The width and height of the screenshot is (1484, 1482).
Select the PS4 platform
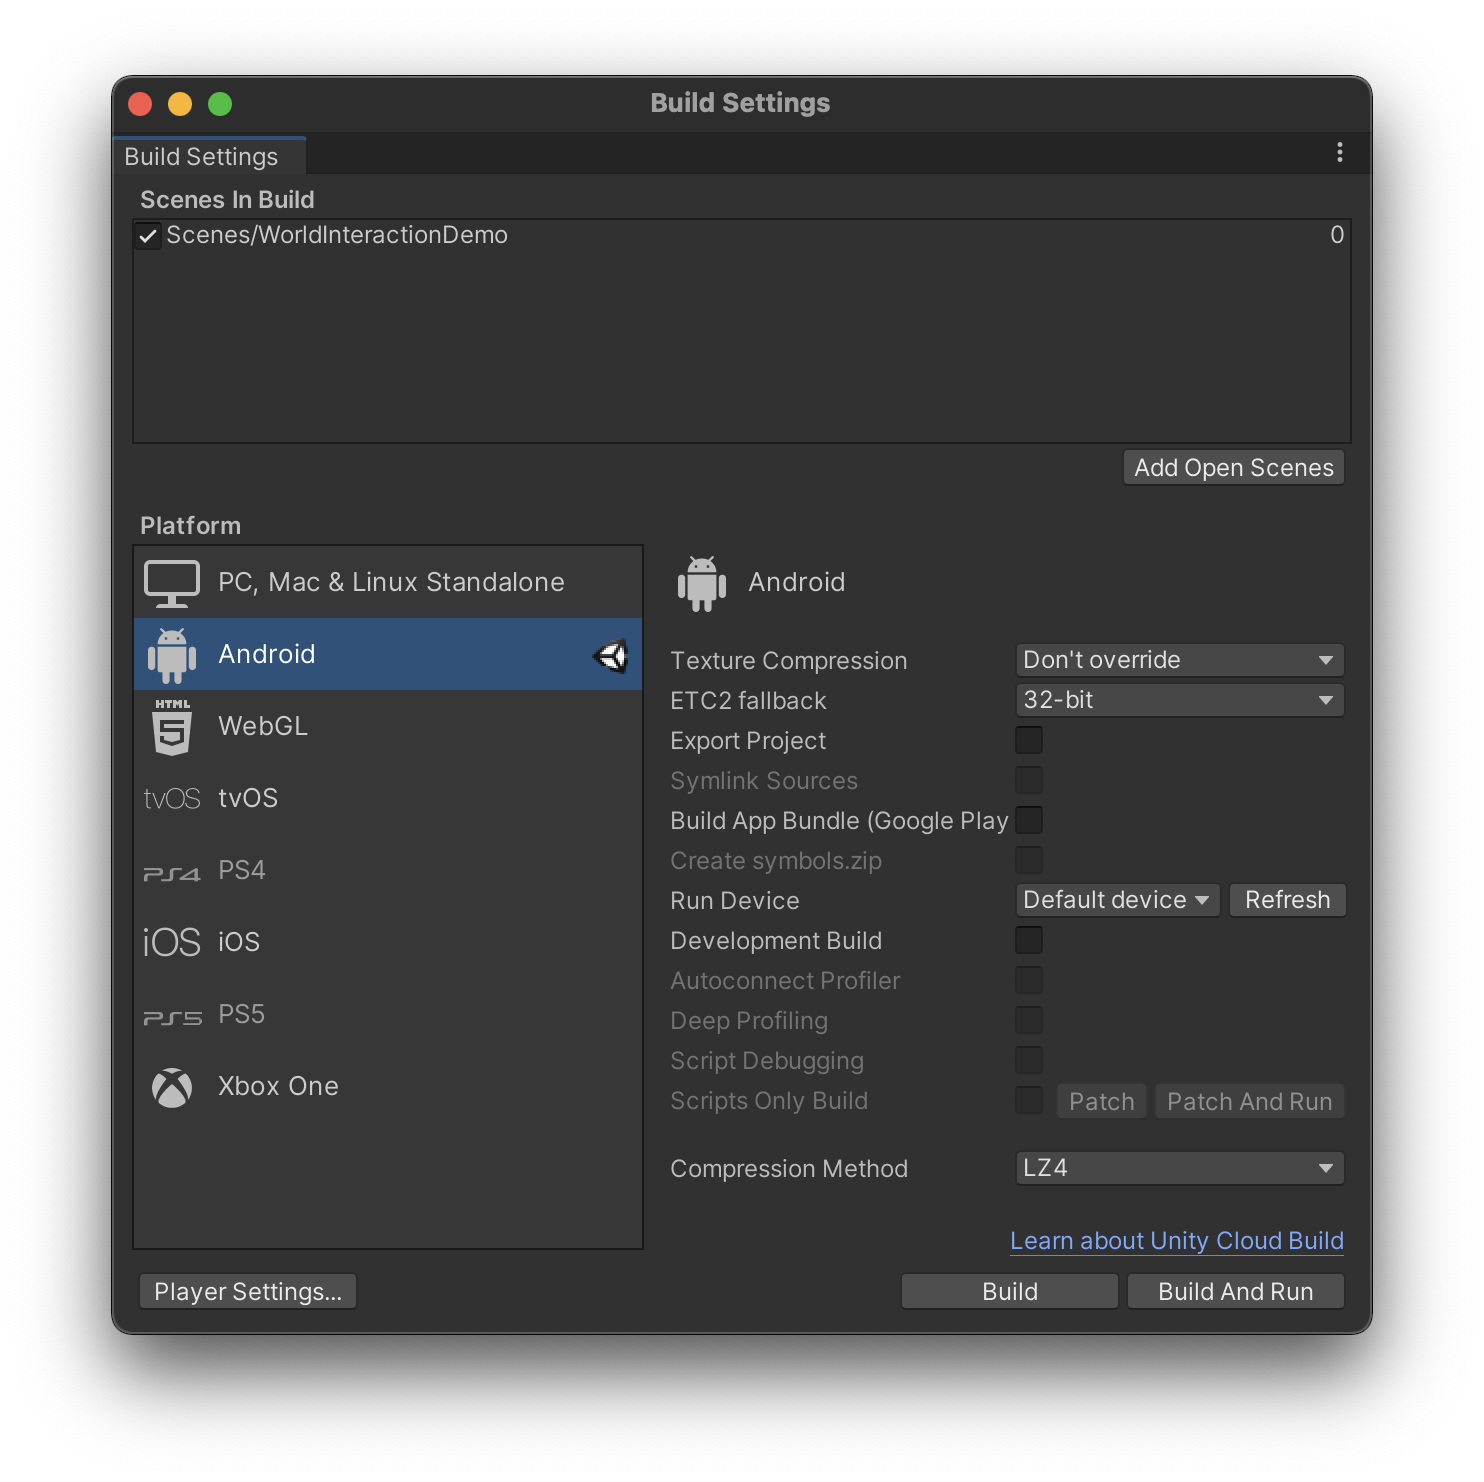pos(388,870)
